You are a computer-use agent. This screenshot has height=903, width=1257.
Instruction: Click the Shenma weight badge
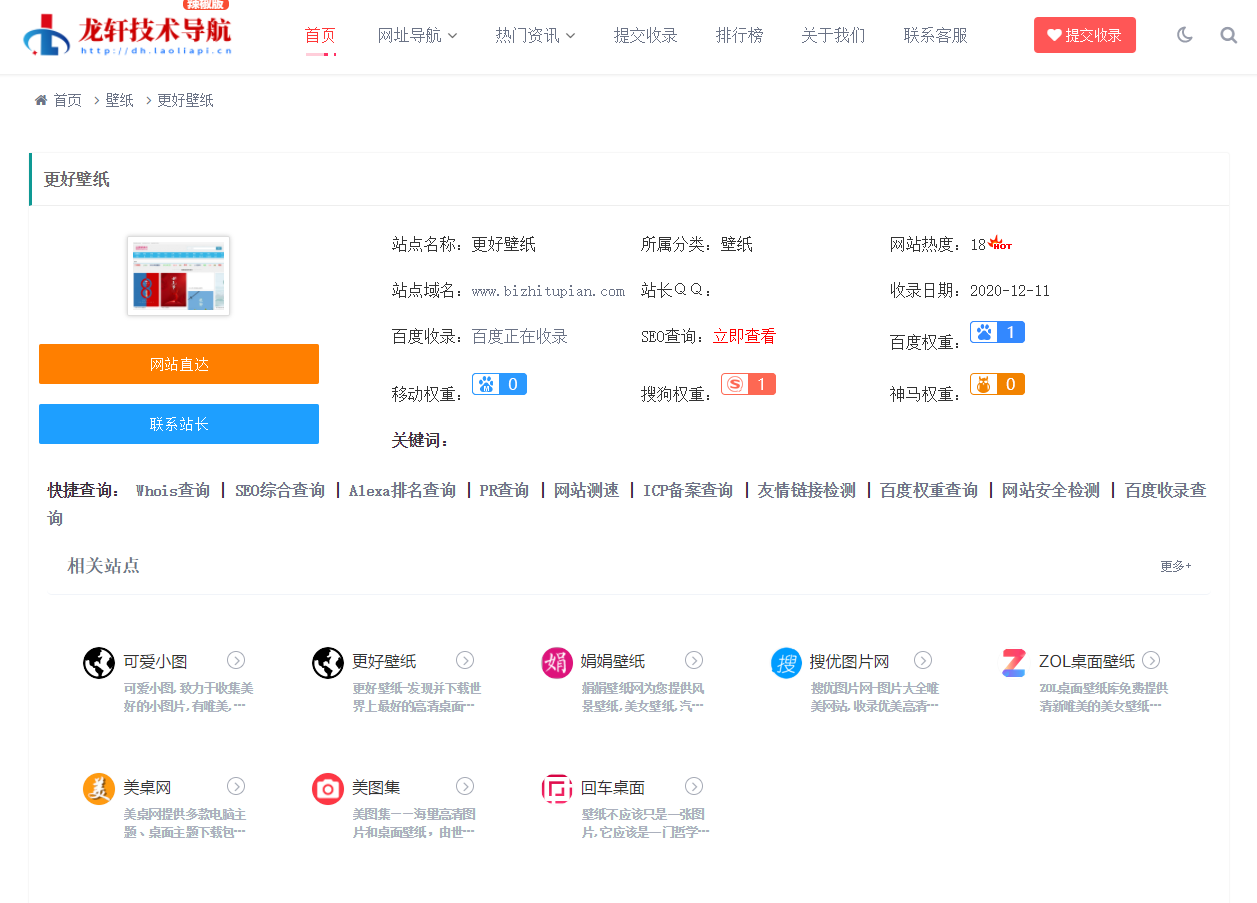coord(997,384)
